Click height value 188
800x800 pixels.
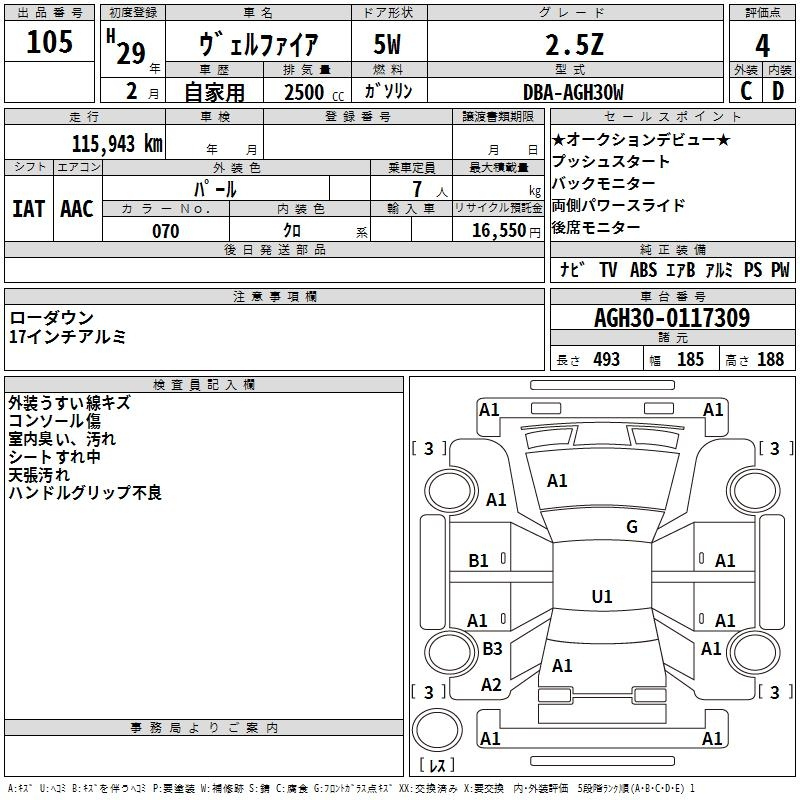[x=770, y=360]
